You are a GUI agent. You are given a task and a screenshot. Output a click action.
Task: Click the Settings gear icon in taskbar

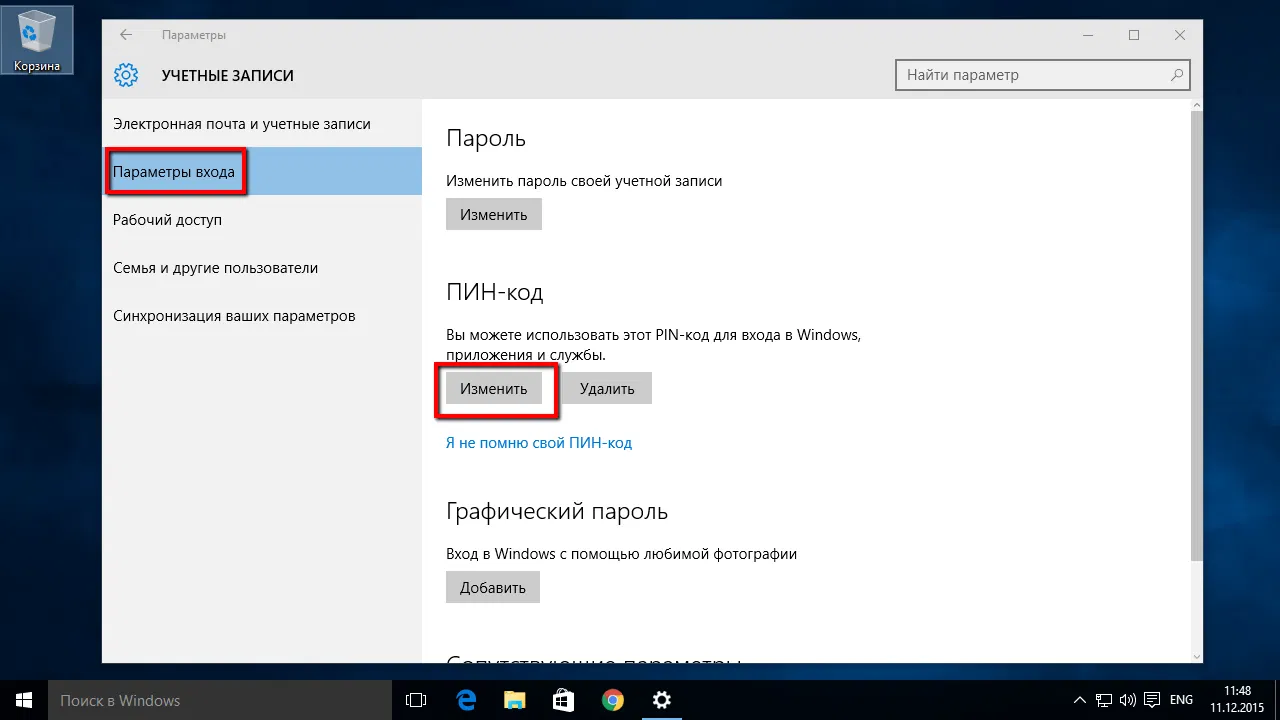point(661,700)
